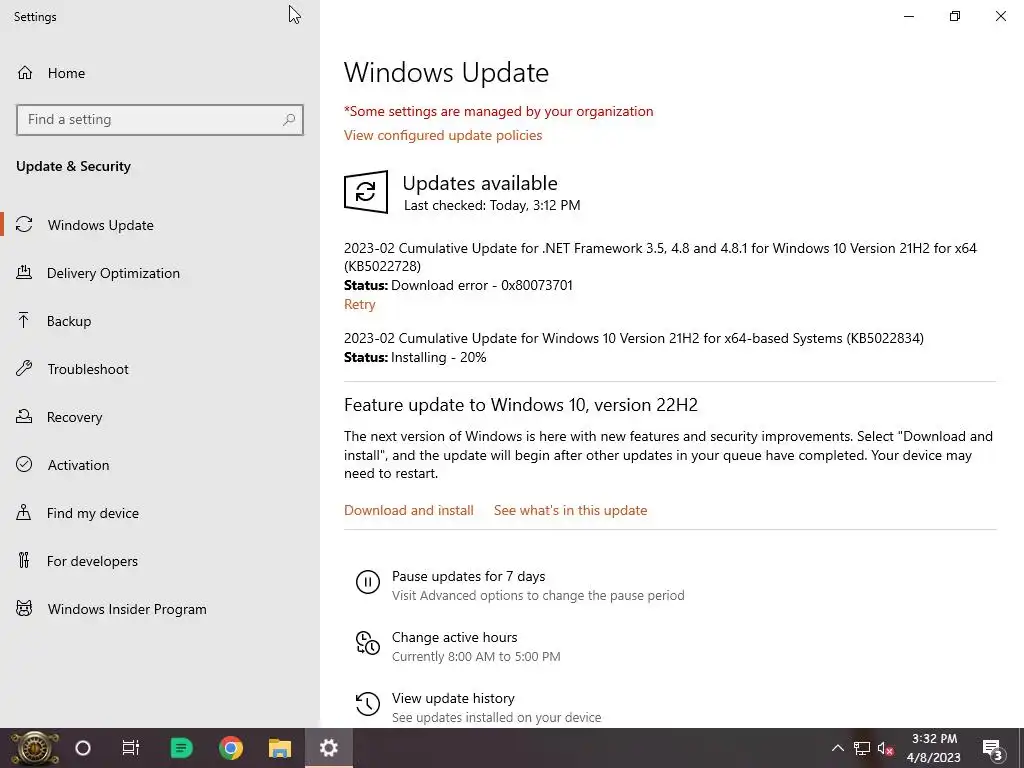Minimize the Settings window
This screenshot has height=768, width=1024.
point(909,16)
